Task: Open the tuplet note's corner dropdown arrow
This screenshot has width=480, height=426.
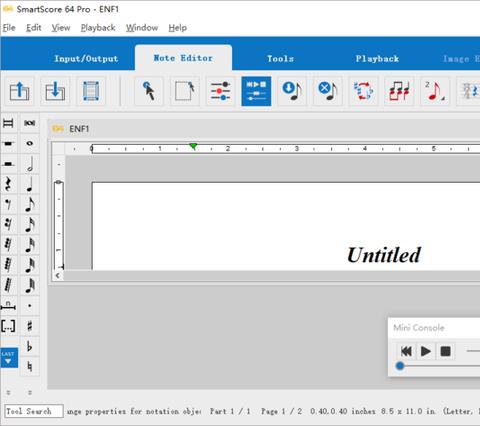Action: pos(443,99)
